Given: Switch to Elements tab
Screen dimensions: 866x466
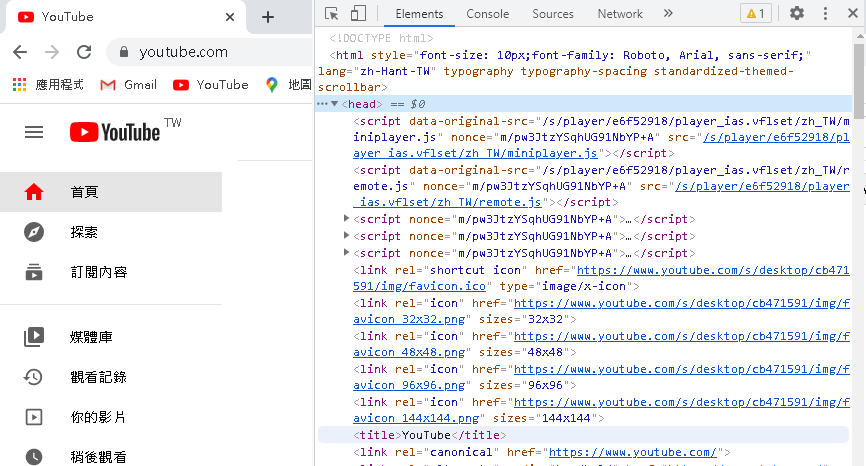Looking at the screenshot, I should (x=419, y=14).
